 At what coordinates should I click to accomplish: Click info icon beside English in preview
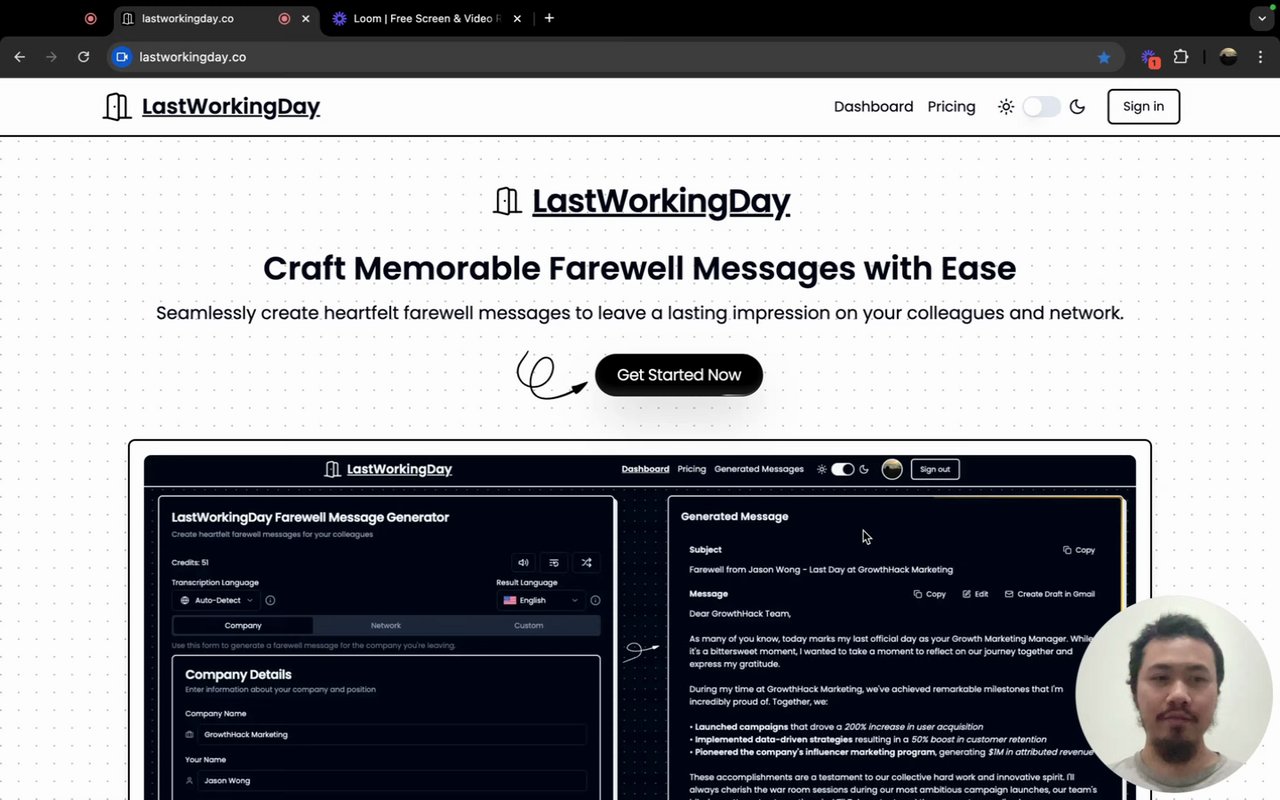595,600
